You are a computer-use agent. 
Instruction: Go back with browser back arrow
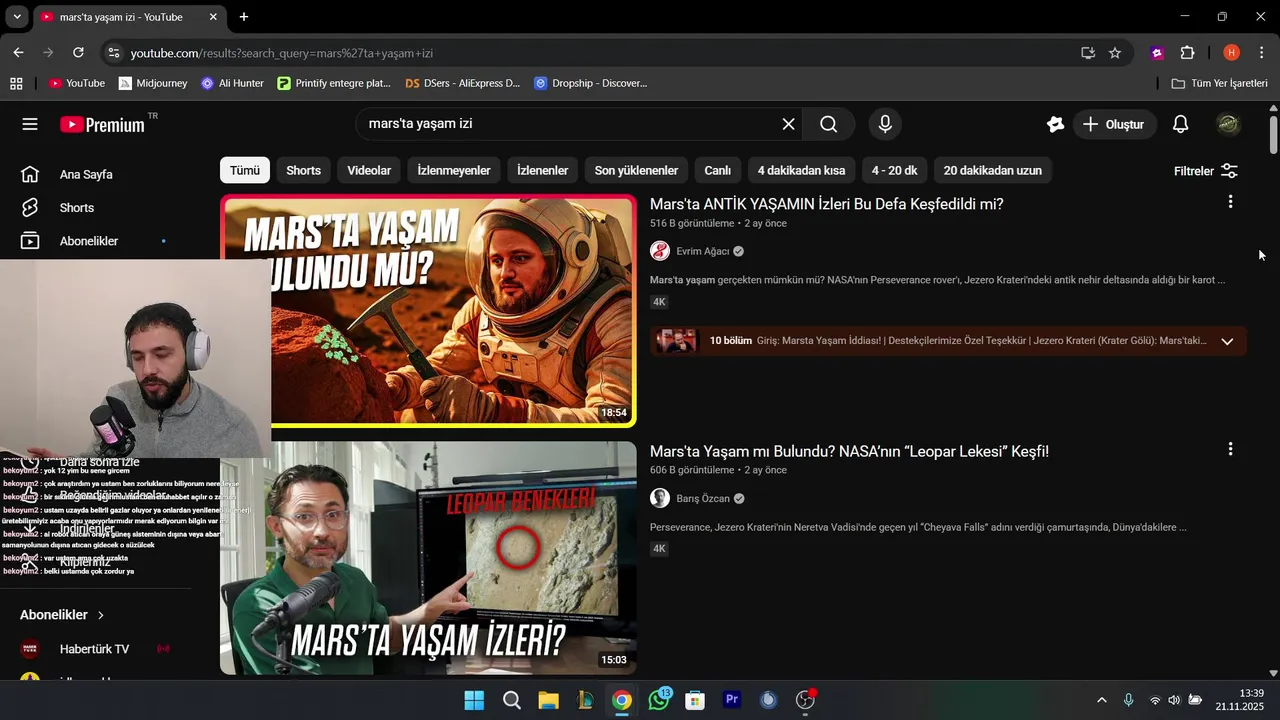[x=18, y=52]
